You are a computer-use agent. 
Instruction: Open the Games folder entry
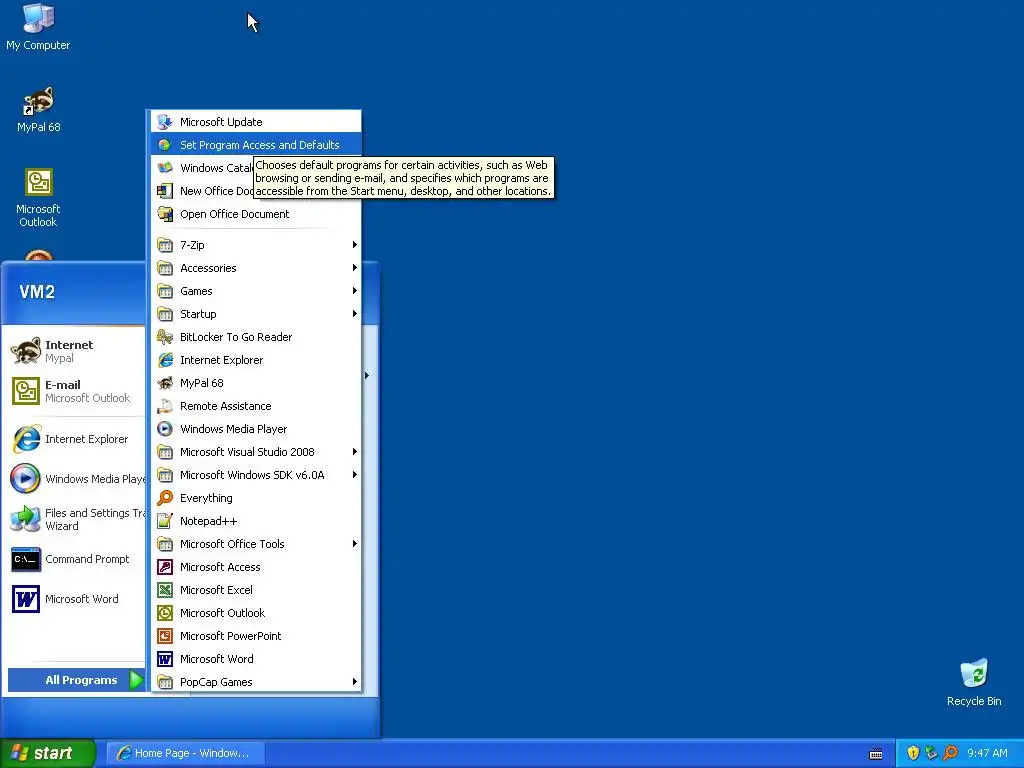point(255,291)
